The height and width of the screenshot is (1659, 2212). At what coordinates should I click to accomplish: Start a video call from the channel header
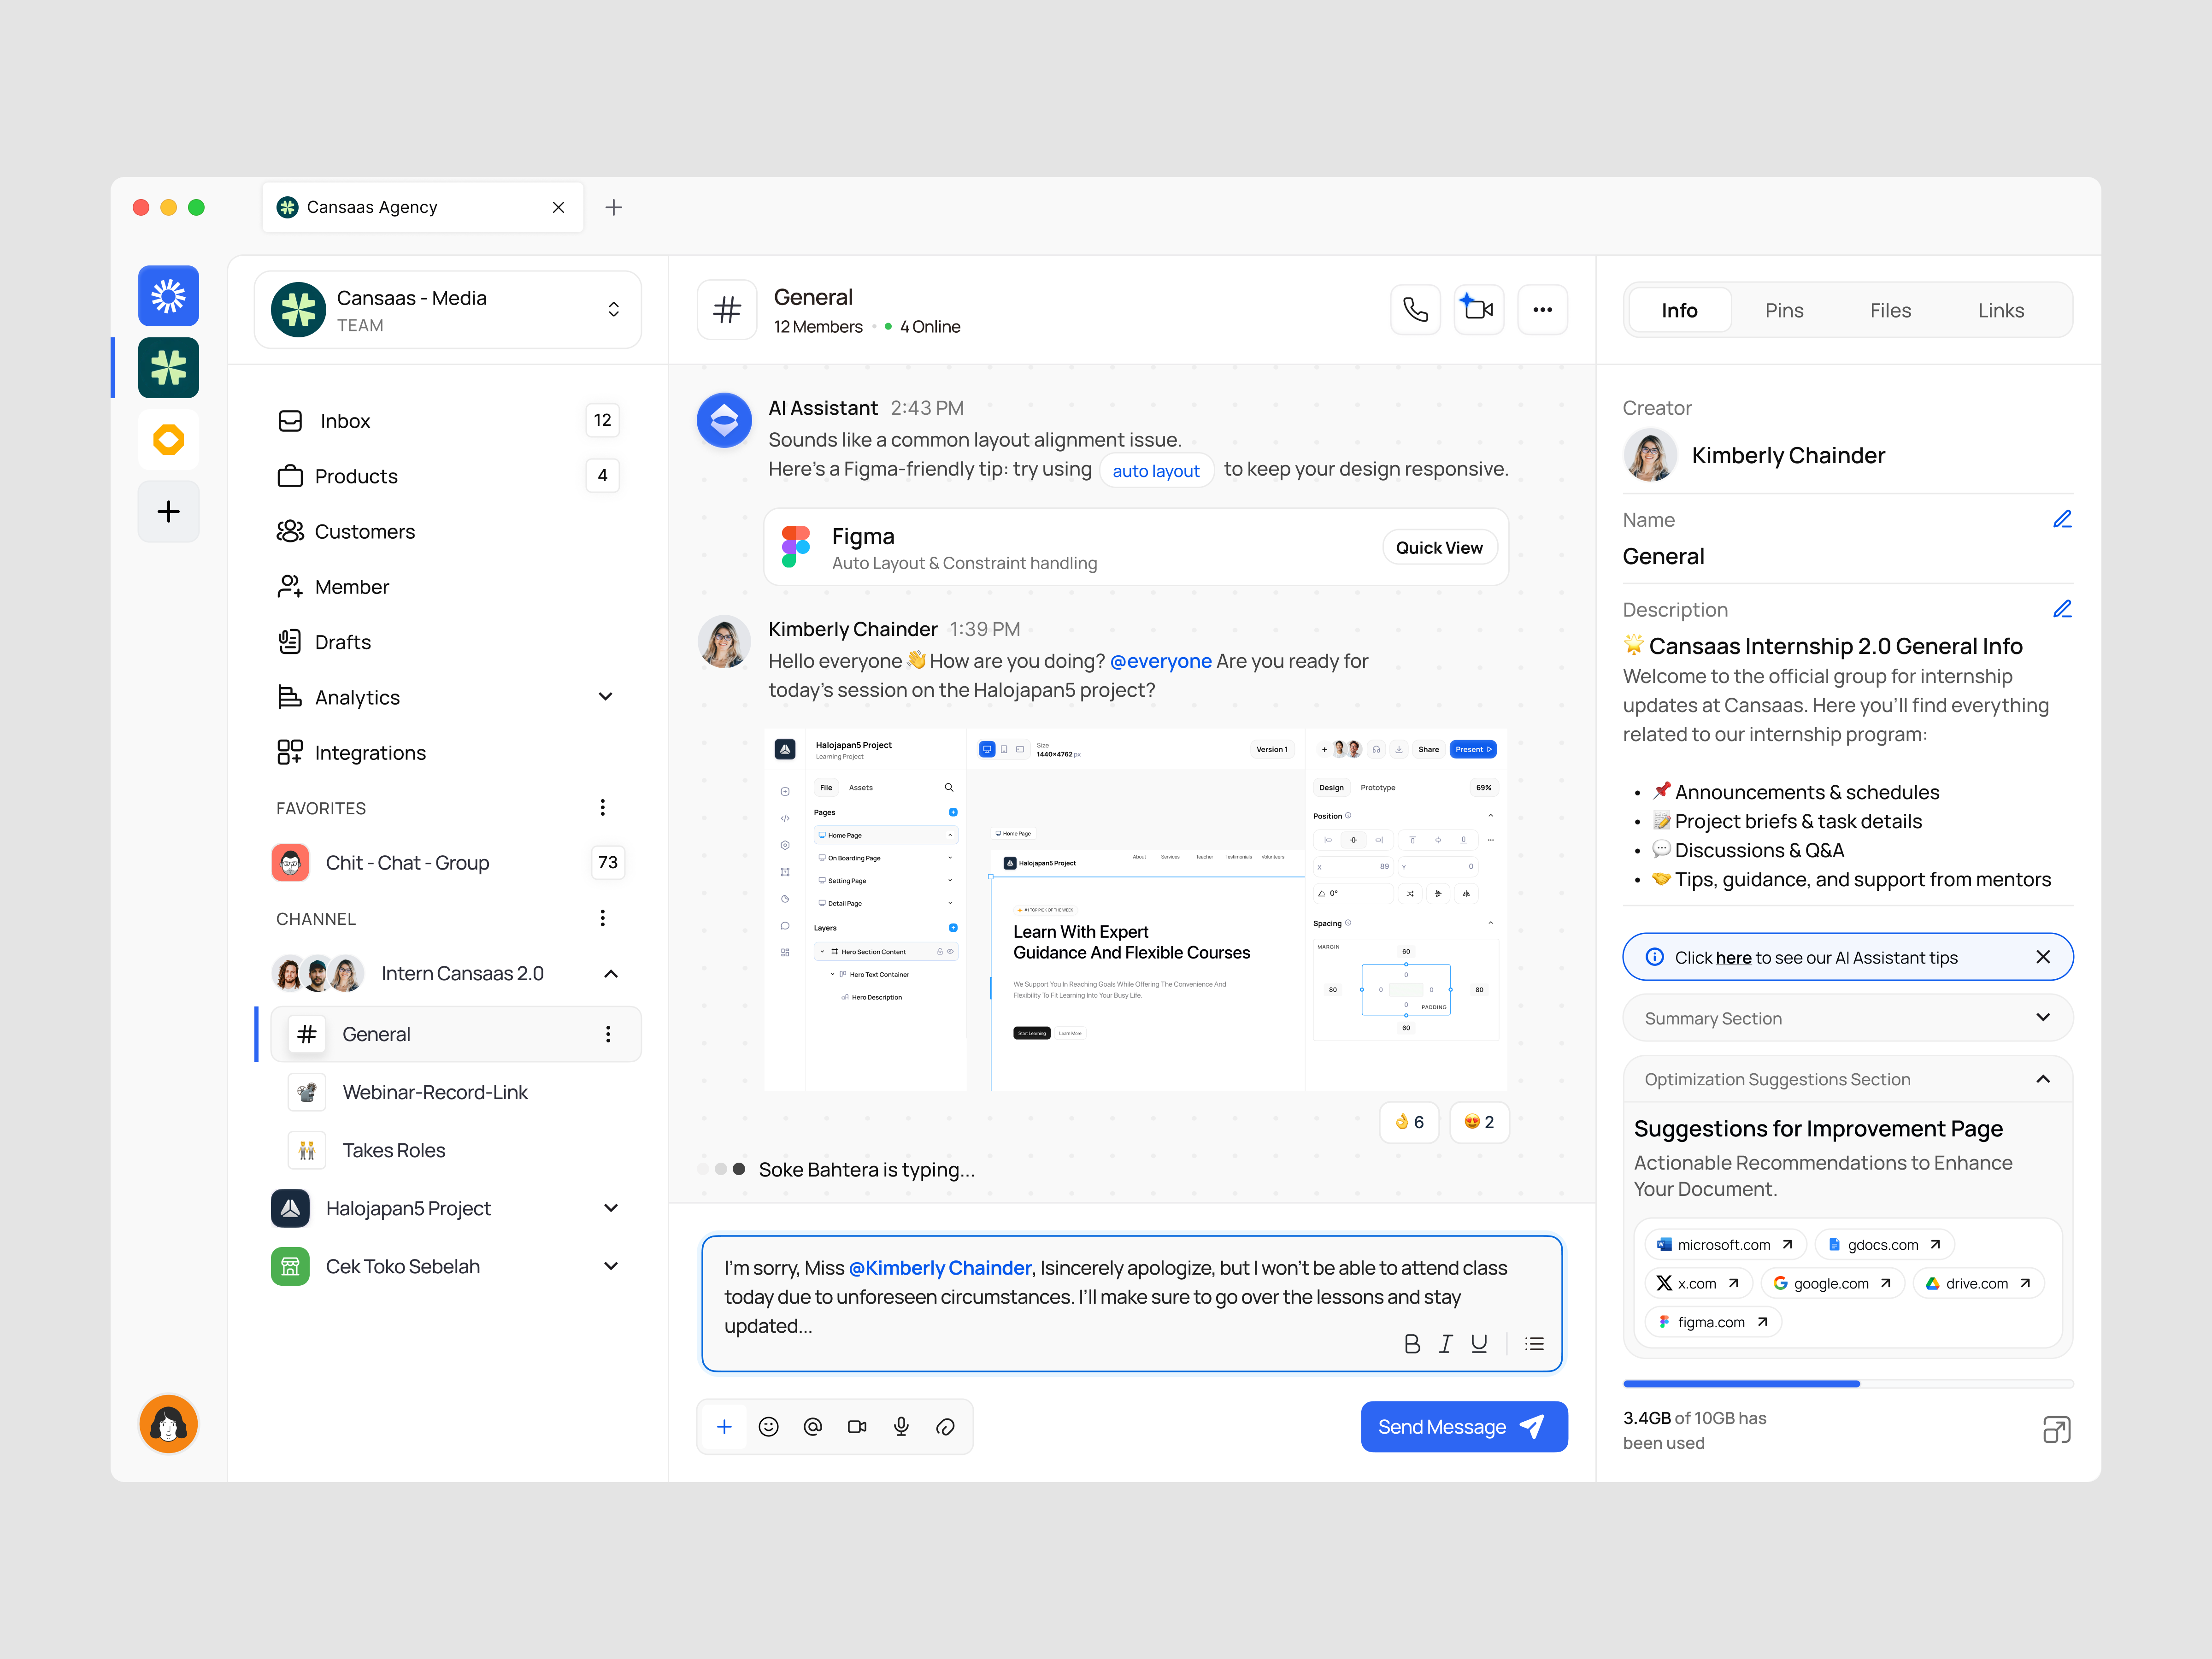pos(1479,309)
